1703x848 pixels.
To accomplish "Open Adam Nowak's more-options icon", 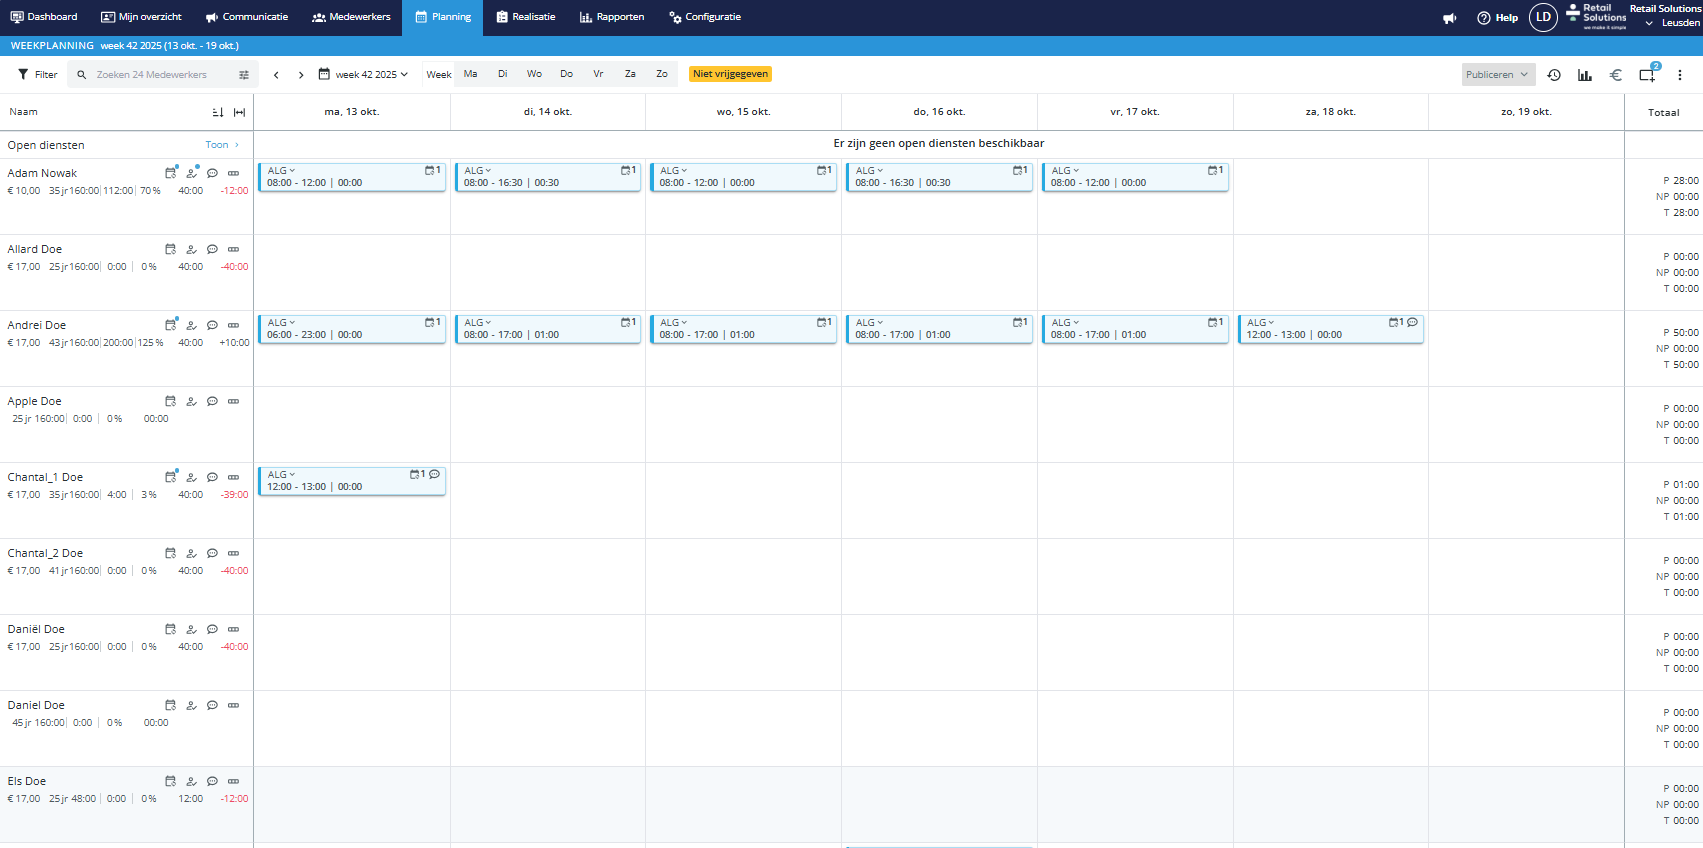I will point(234,173).
